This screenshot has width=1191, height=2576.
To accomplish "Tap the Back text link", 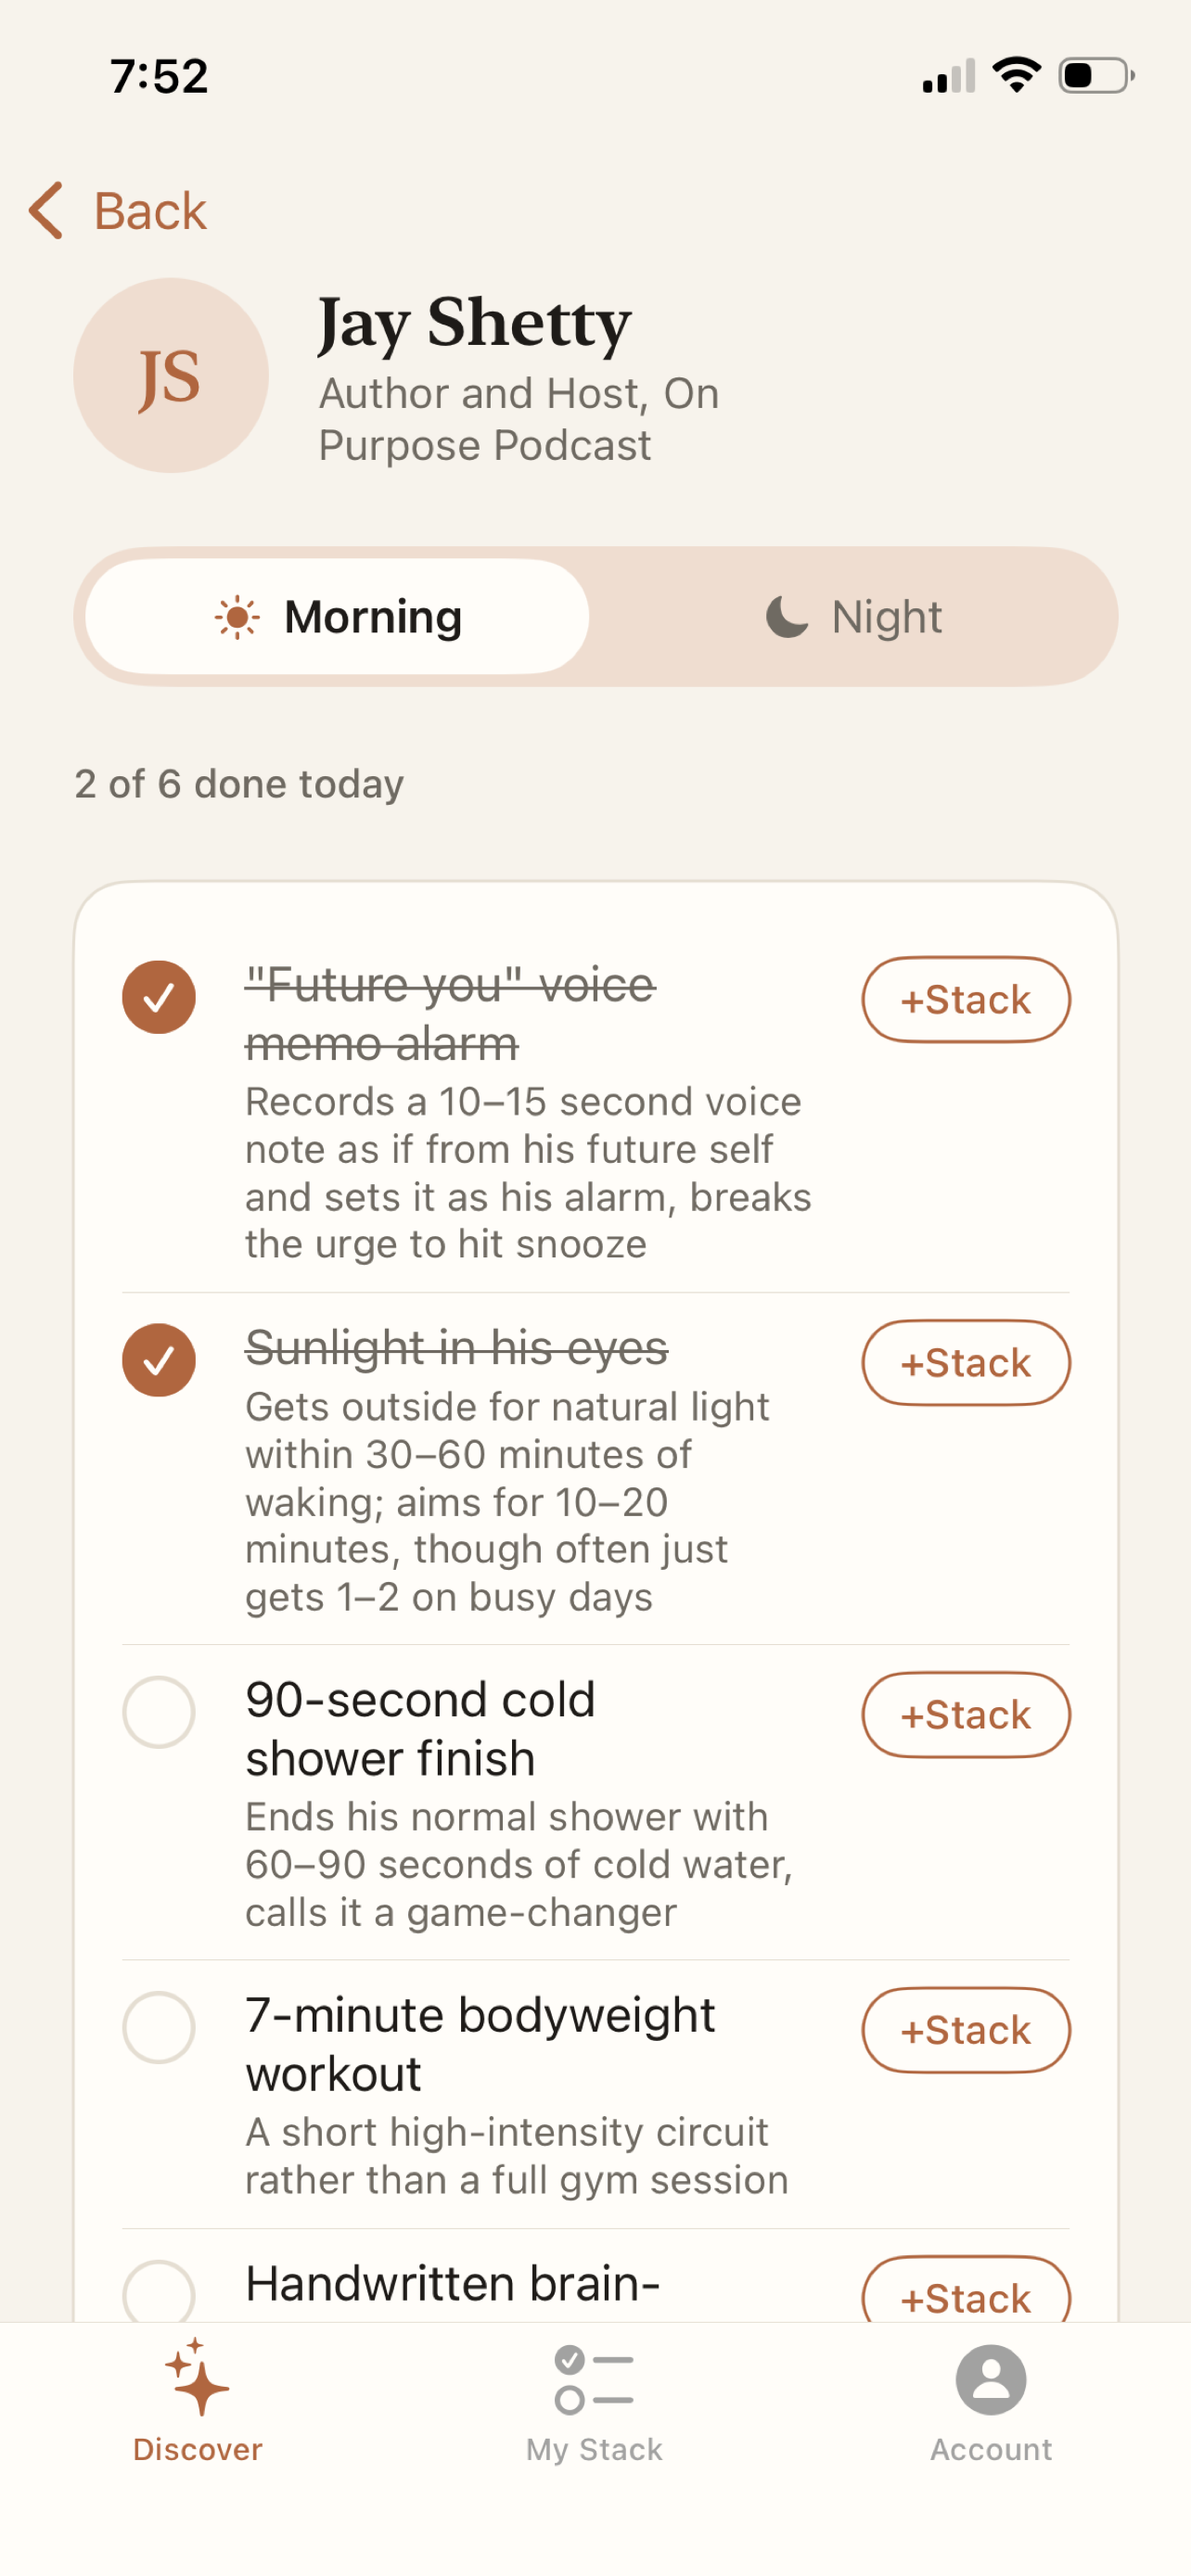I will click(150, 211).
